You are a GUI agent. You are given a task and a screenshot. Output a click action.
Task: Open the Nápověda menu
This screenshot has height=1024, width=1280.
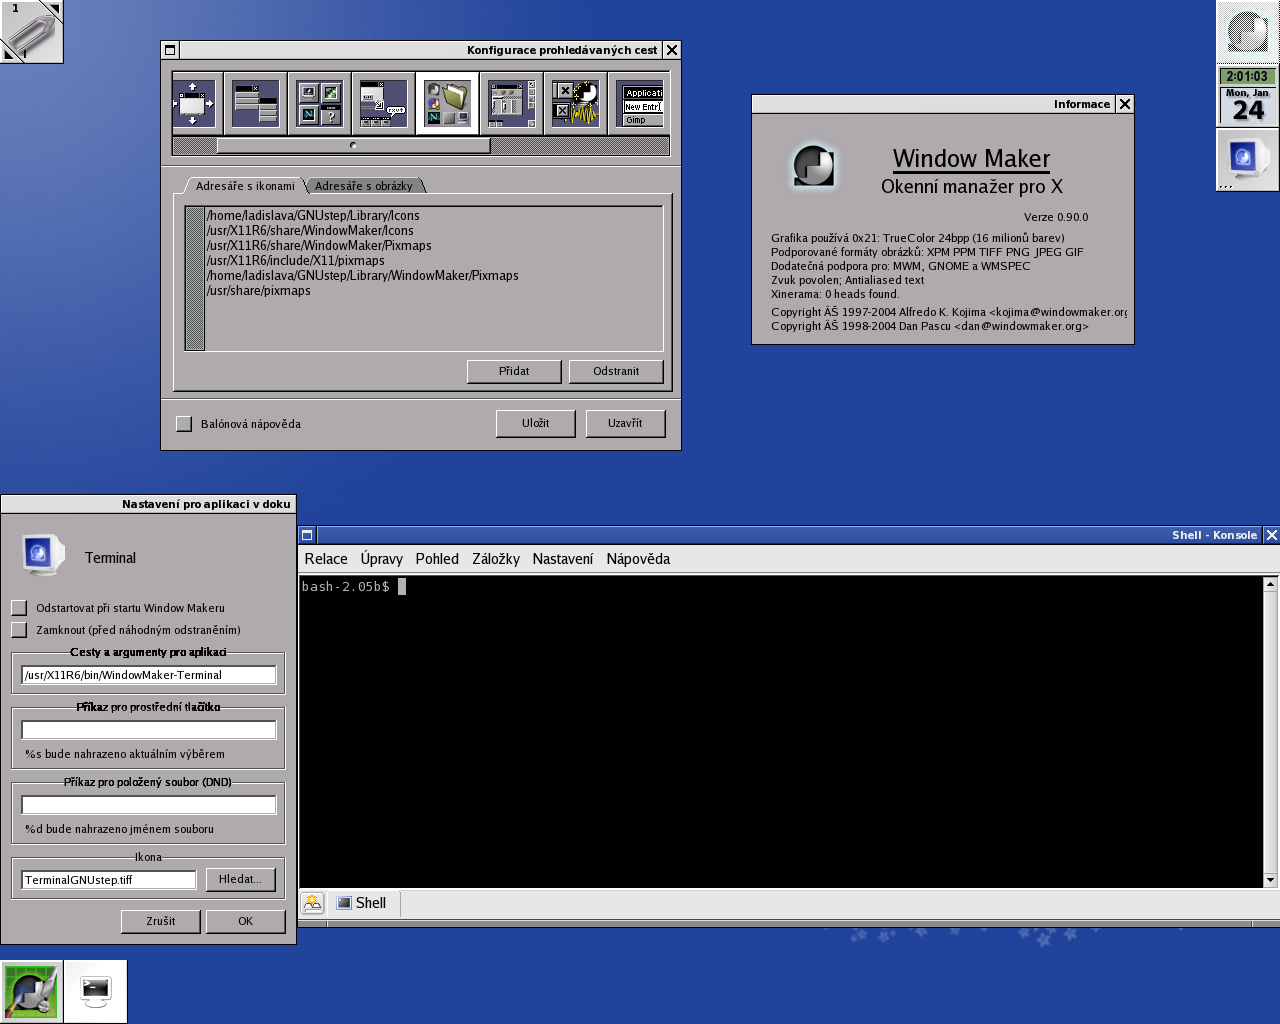638,559
